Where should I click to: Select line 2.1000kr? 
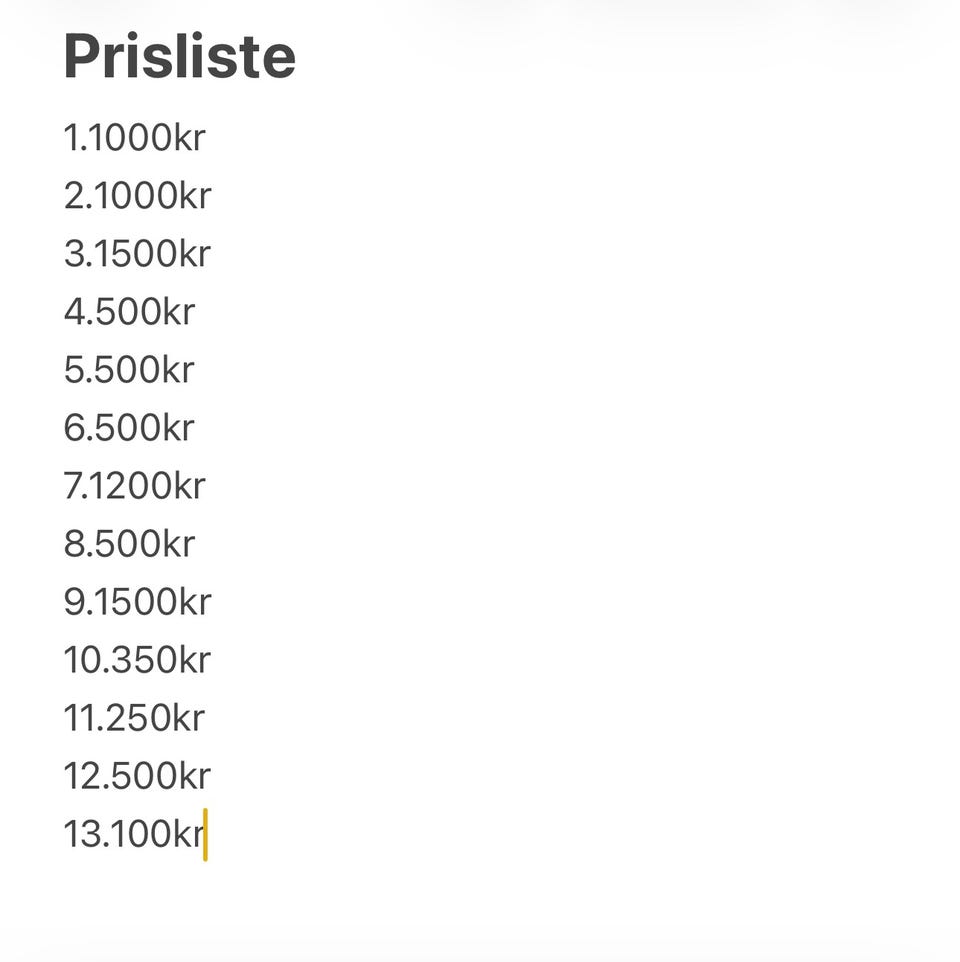(137, 195)
